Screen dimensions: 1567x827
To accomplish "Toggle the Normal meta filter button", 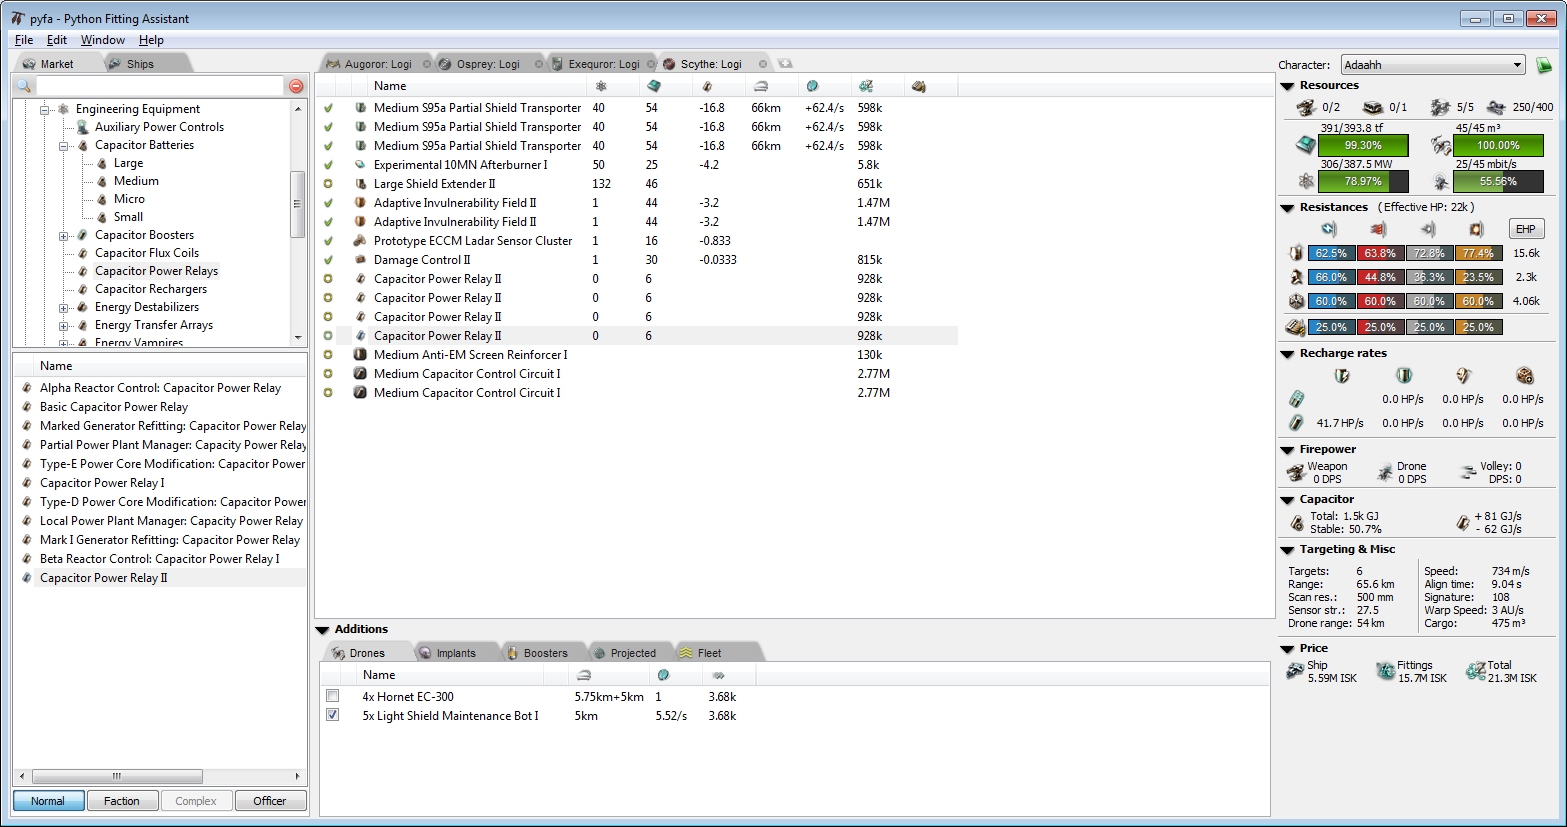I will (48, 801).
